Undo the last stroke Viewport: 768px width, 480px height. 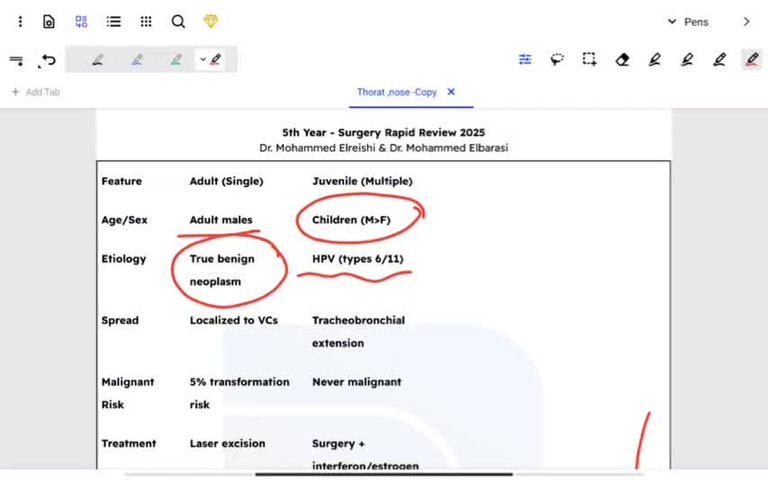47,61
